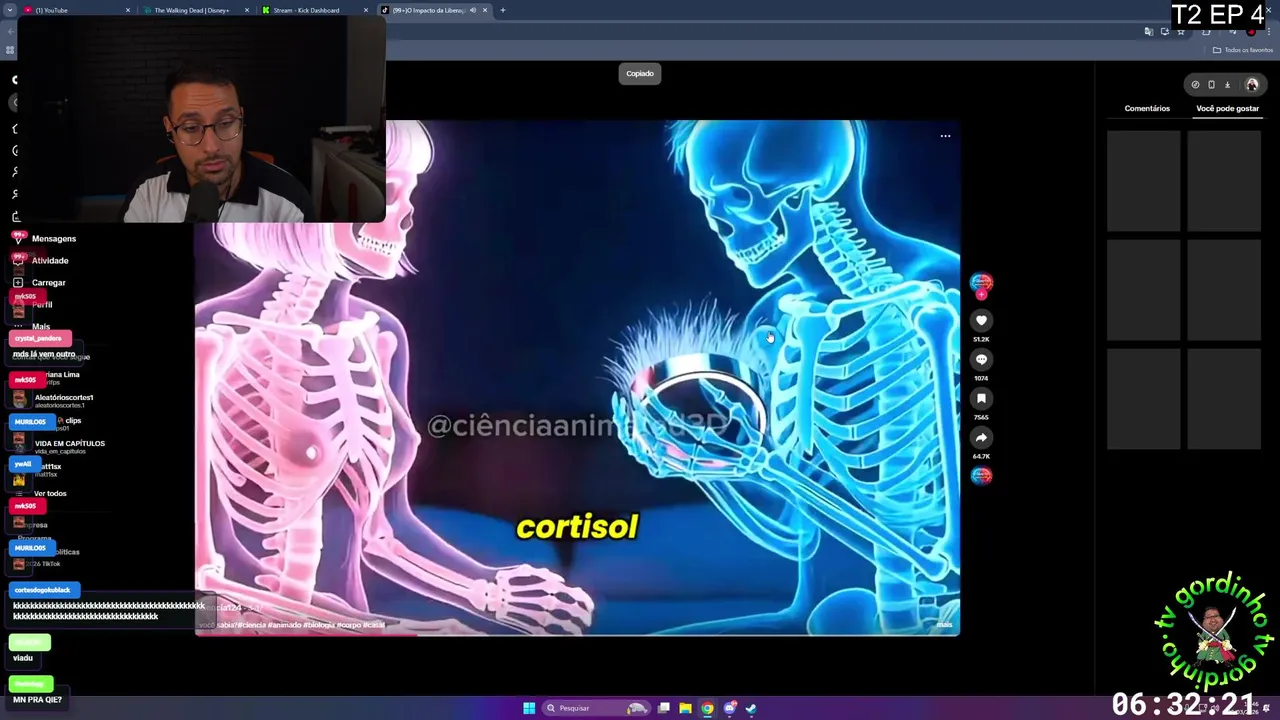Open the three-dot video options menu
This screenshot has width=1280, height=720.
(945, 136)
